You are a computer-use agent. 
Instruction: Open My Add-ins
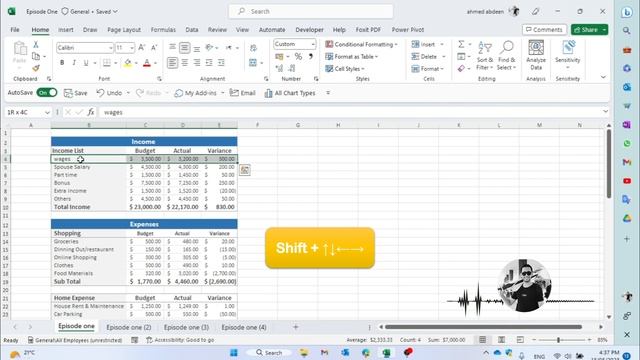[196, 93]
